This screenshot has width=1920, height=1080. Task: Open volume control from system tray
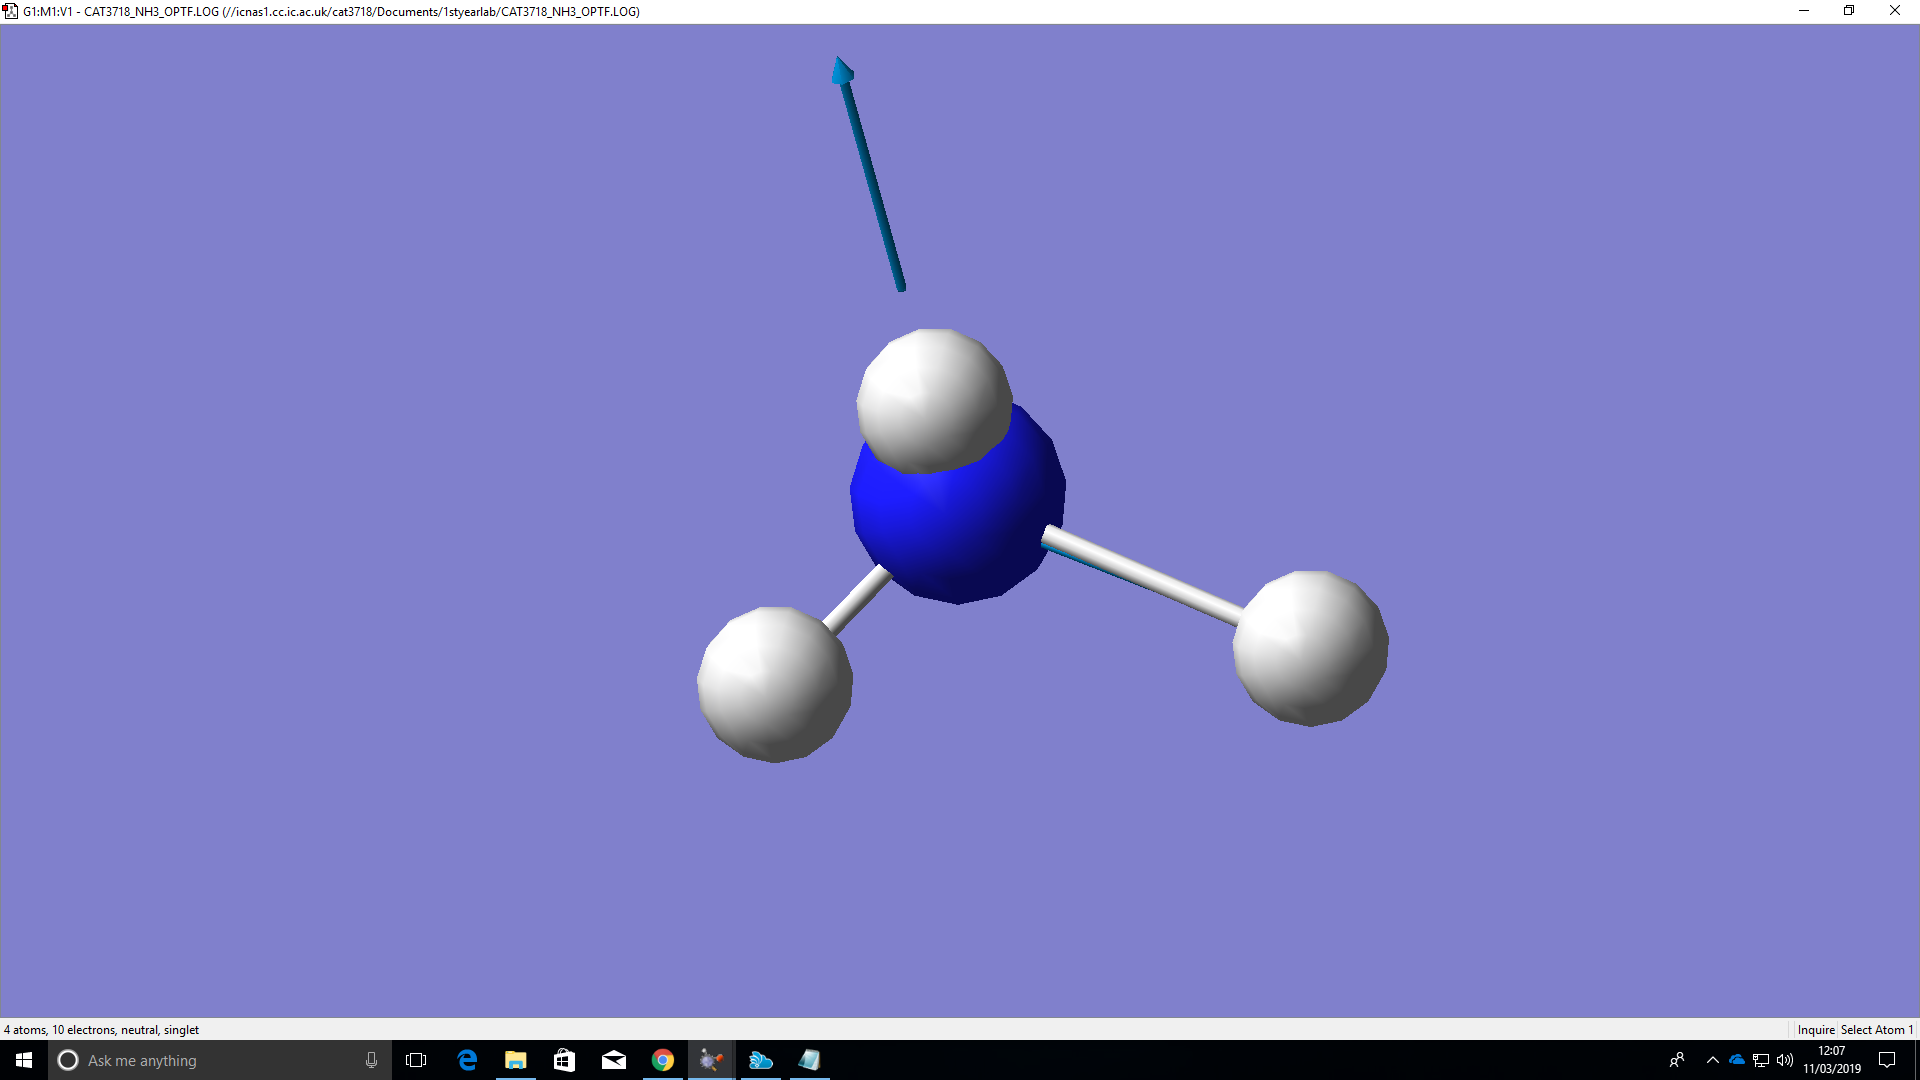point(1785,1060)
